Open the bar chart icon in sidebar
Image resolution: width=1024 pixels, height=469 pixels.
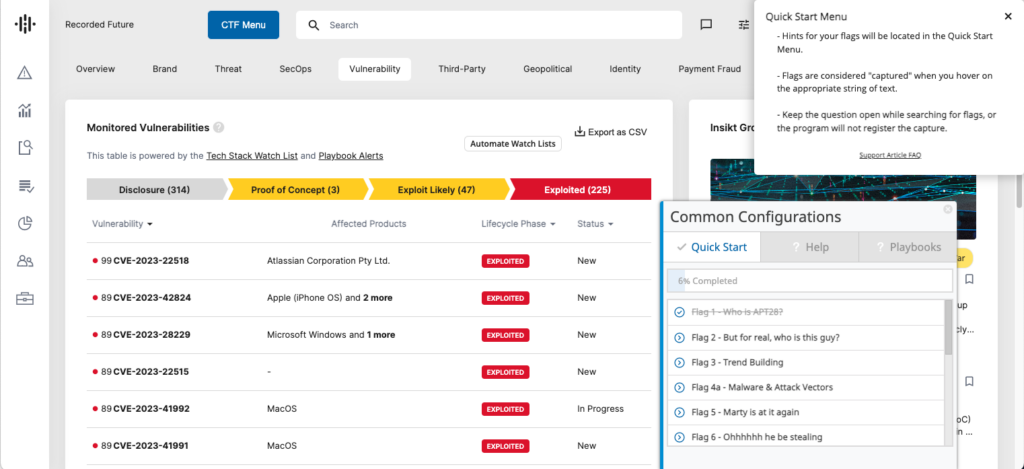[25, 110]
